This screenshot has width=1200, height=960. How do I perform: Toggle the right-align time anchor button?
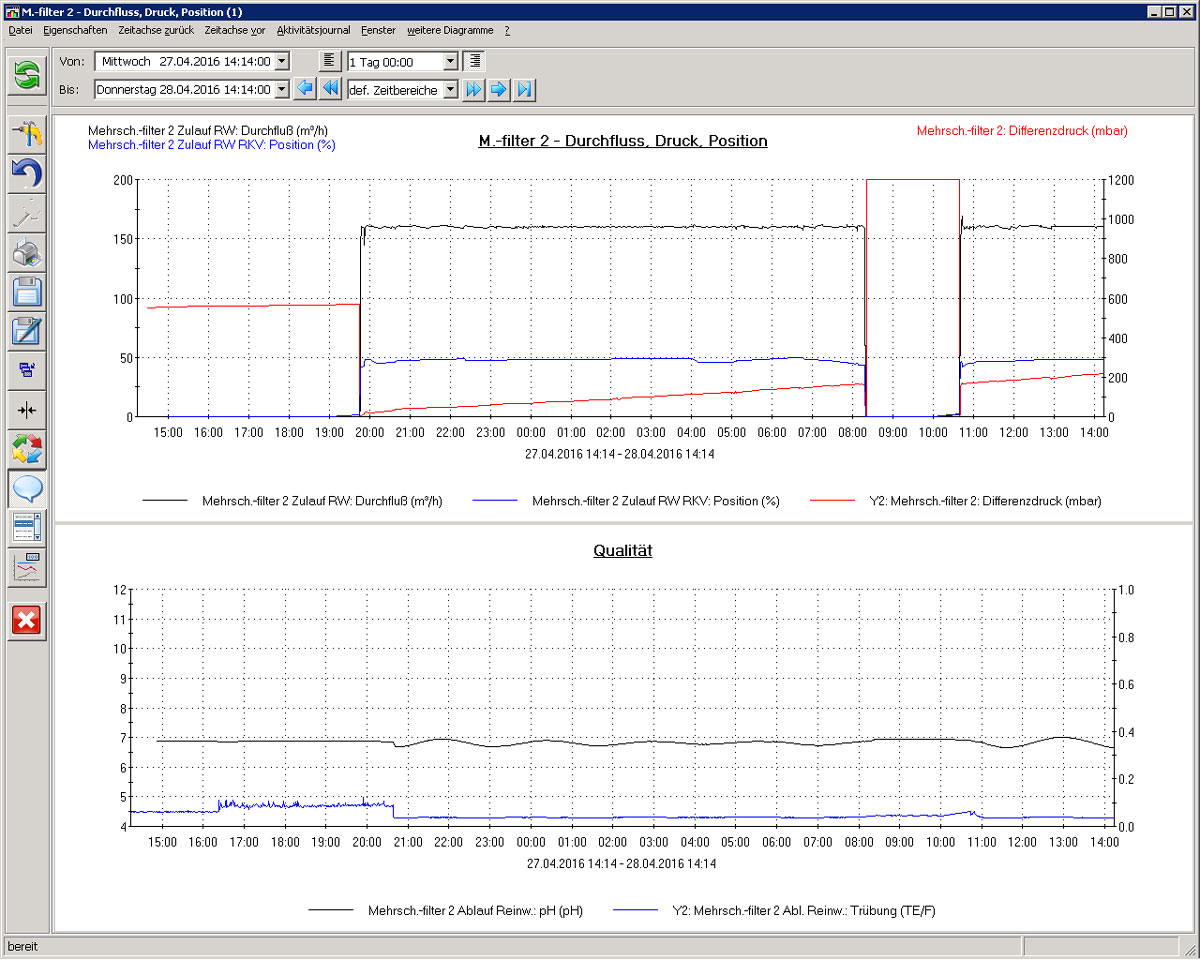[x=475, y=61]
